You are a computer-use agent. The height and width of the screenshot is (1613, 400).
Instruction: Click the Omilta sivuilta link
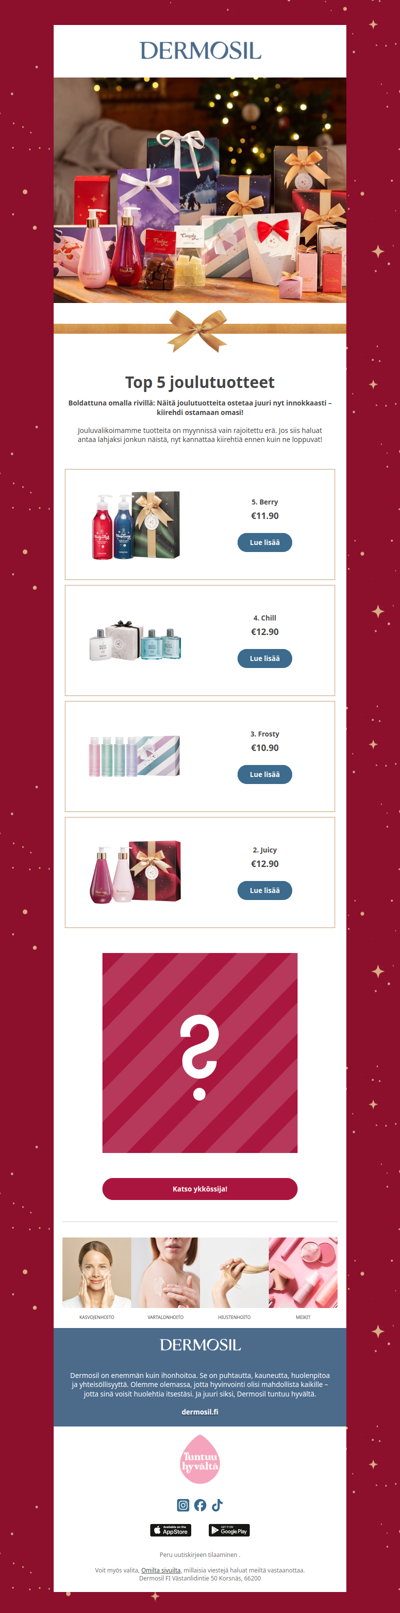pyautogui.click(x=161, y=1570)
